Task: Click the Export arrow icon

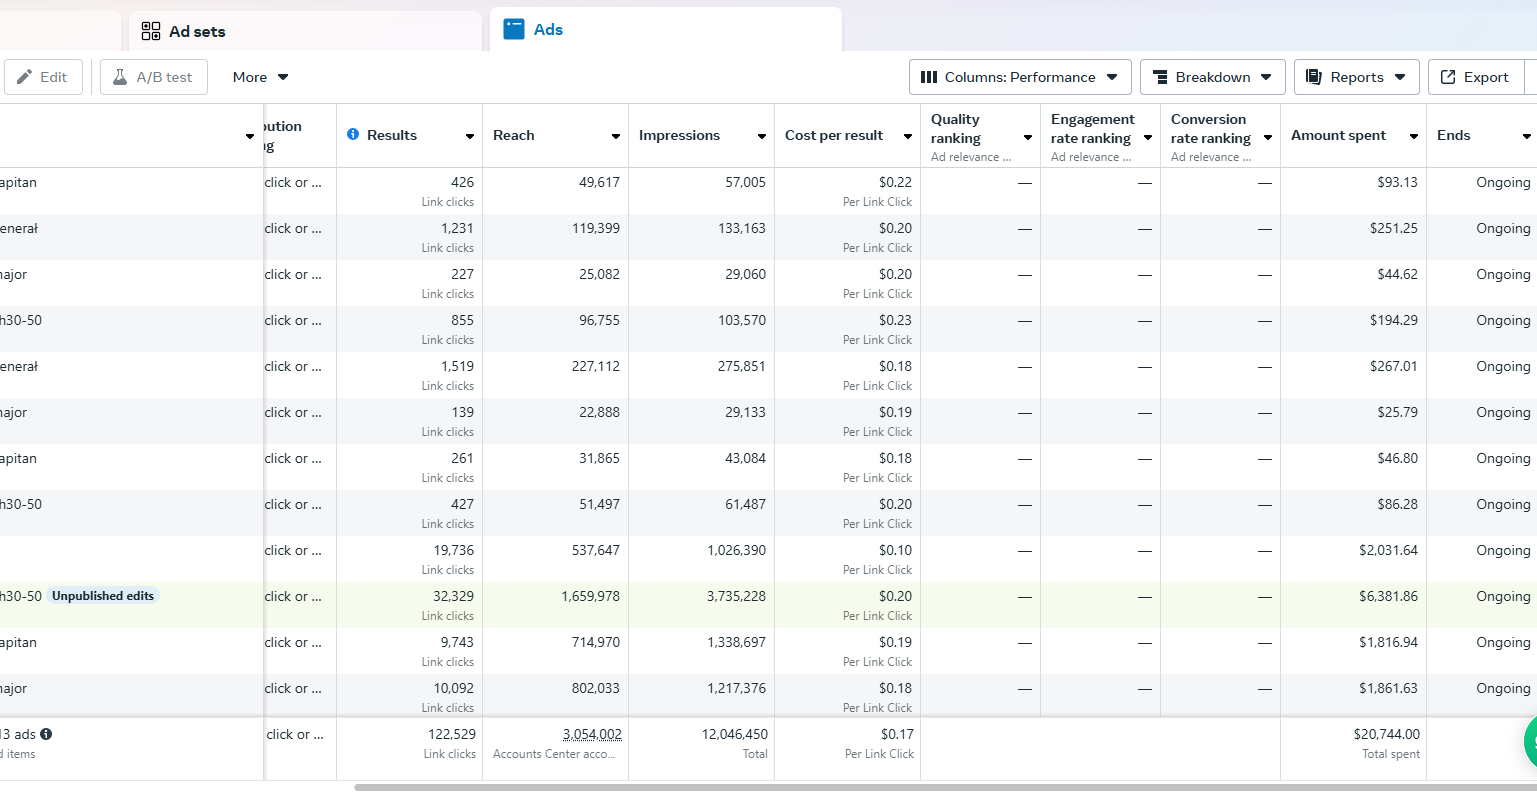Action: point(1448,77)
